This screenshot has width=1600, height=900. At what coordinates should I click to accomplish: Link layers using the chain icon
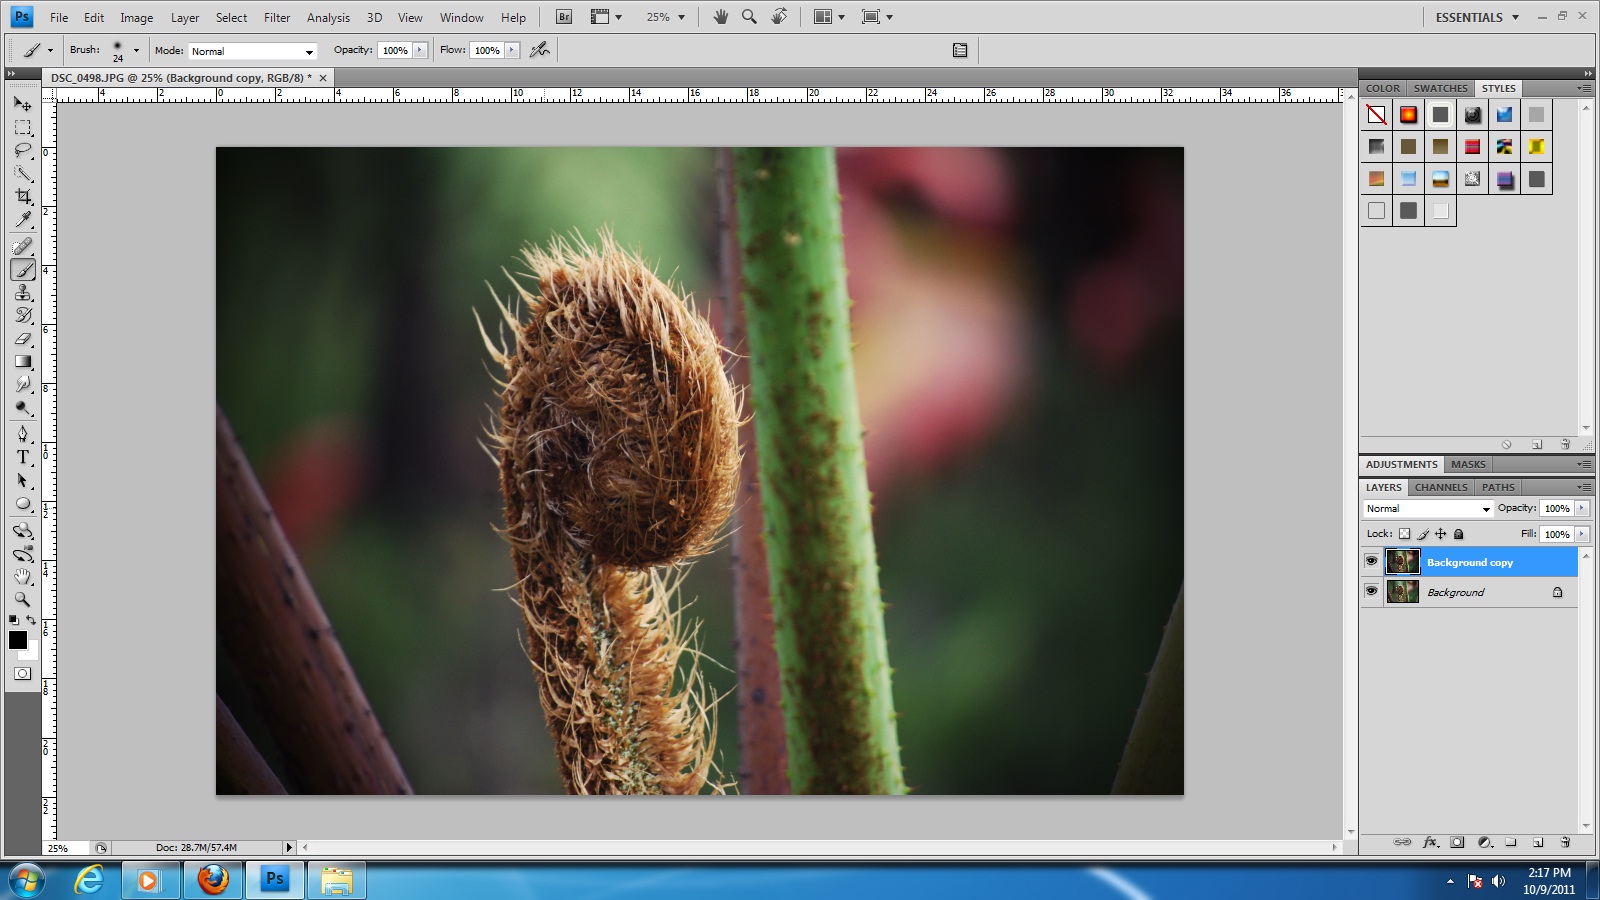(x=1403, y=842)
